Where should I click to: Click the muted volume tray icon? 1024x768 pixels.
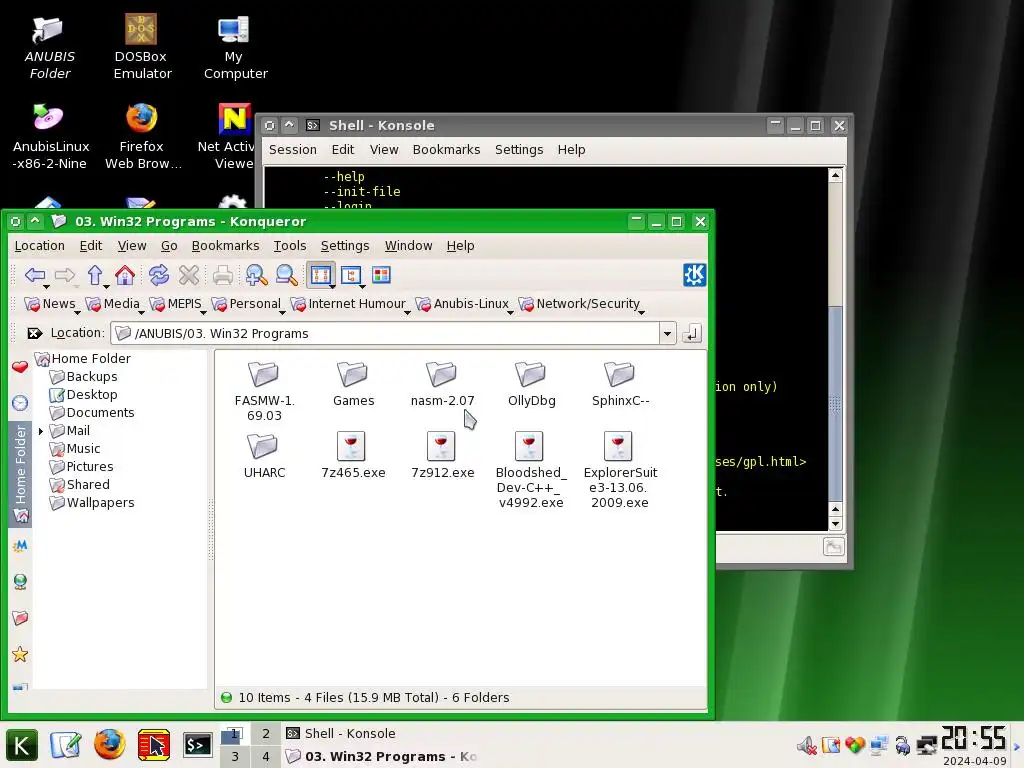click(807, 745)
